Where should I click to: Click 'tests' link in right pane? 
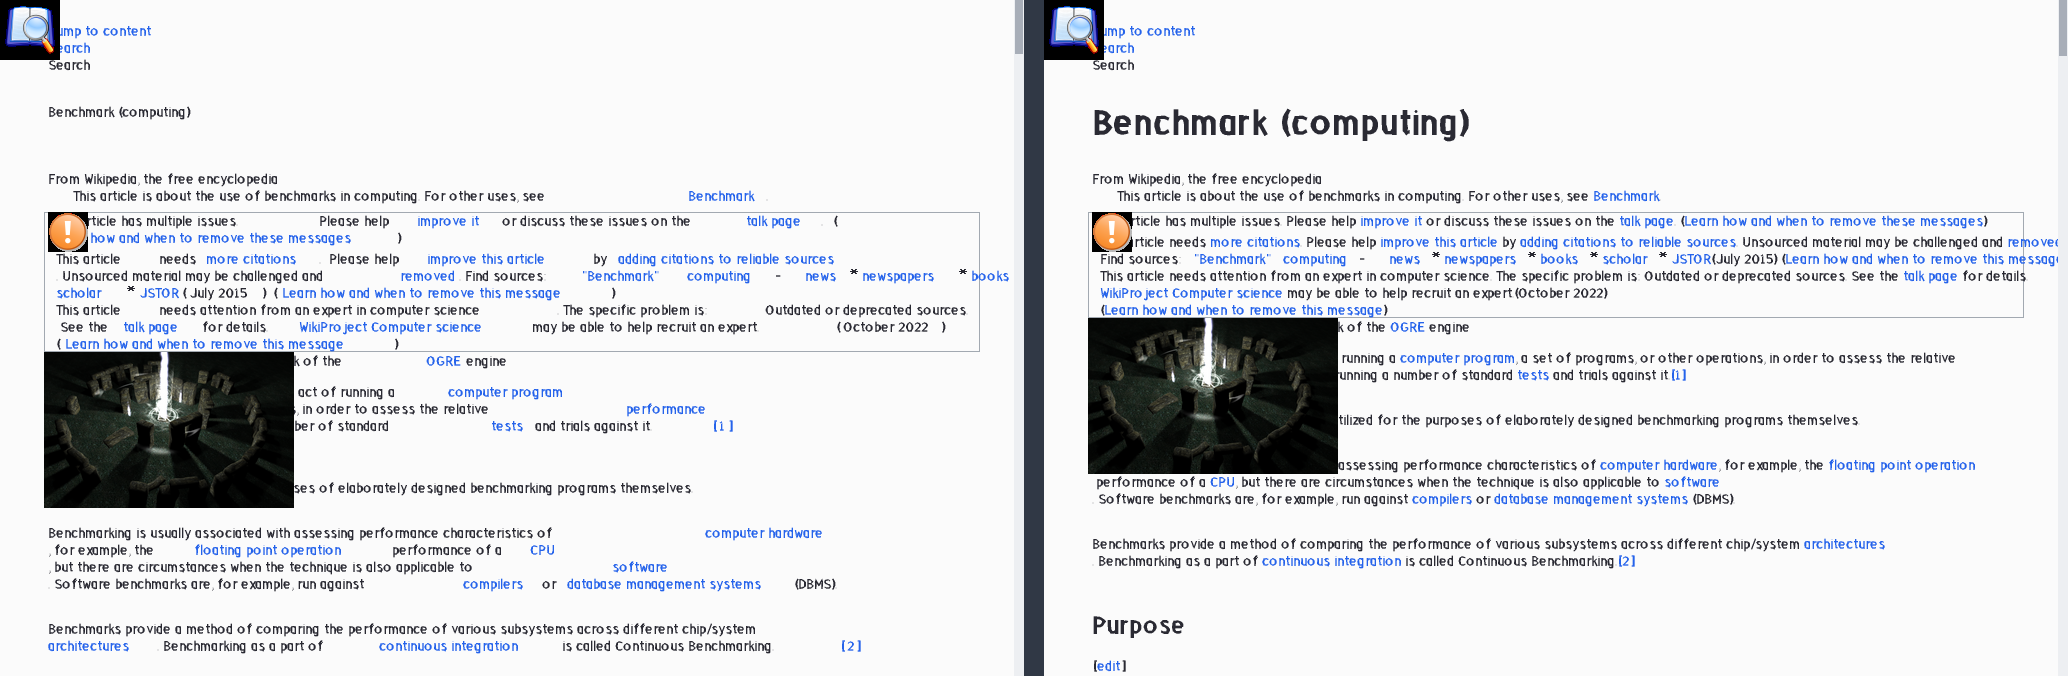[1533, 375]
